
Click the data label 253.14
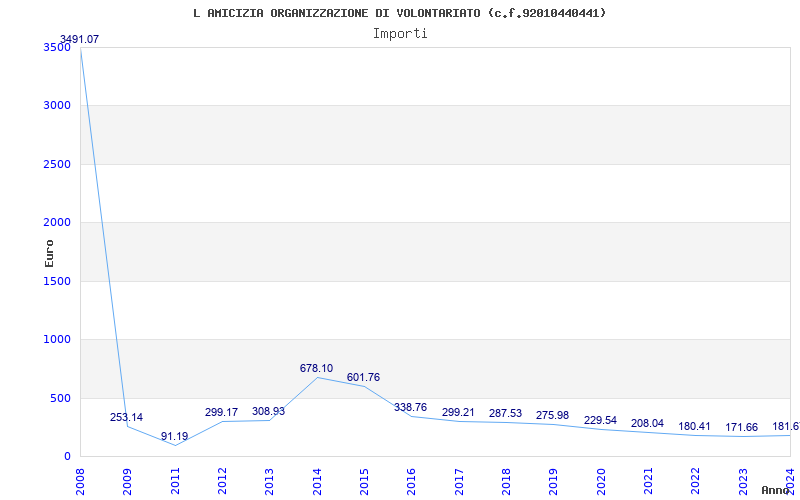(127, 417)
